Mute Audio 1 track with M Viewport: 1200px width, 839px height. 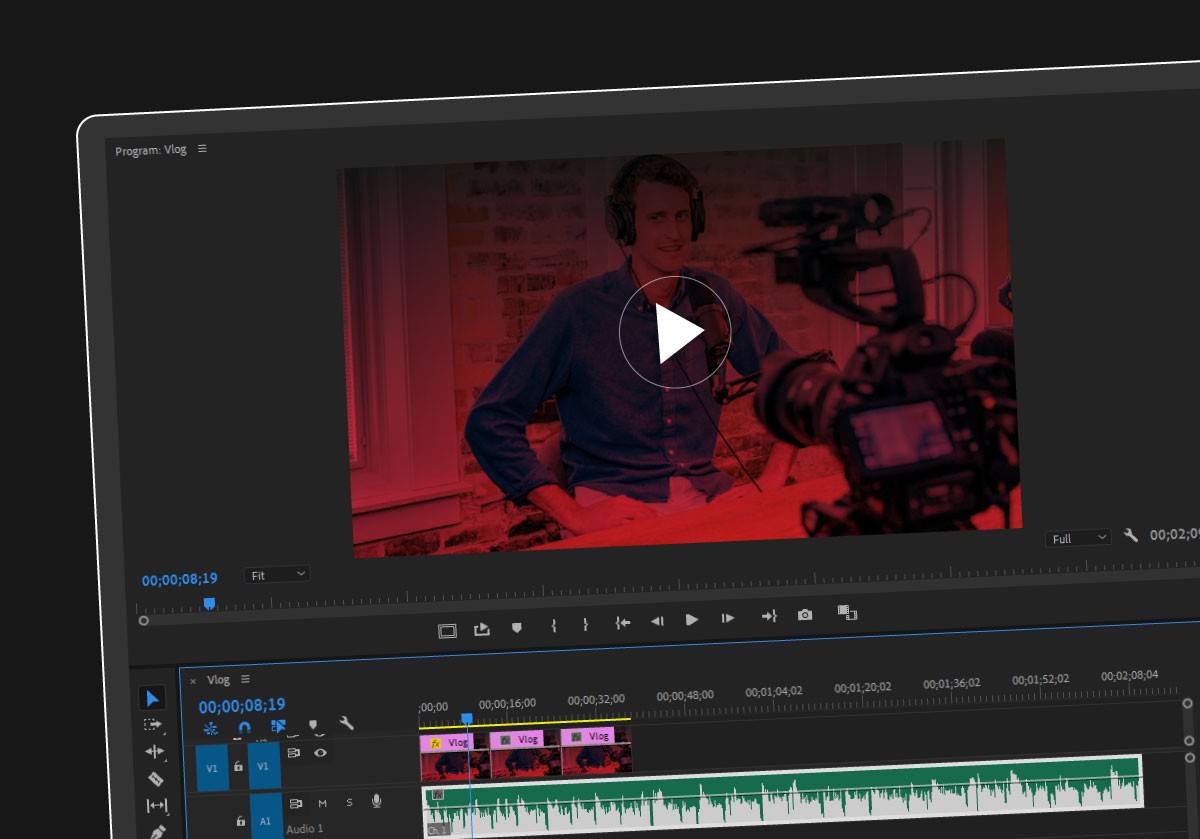click(322, 802)
